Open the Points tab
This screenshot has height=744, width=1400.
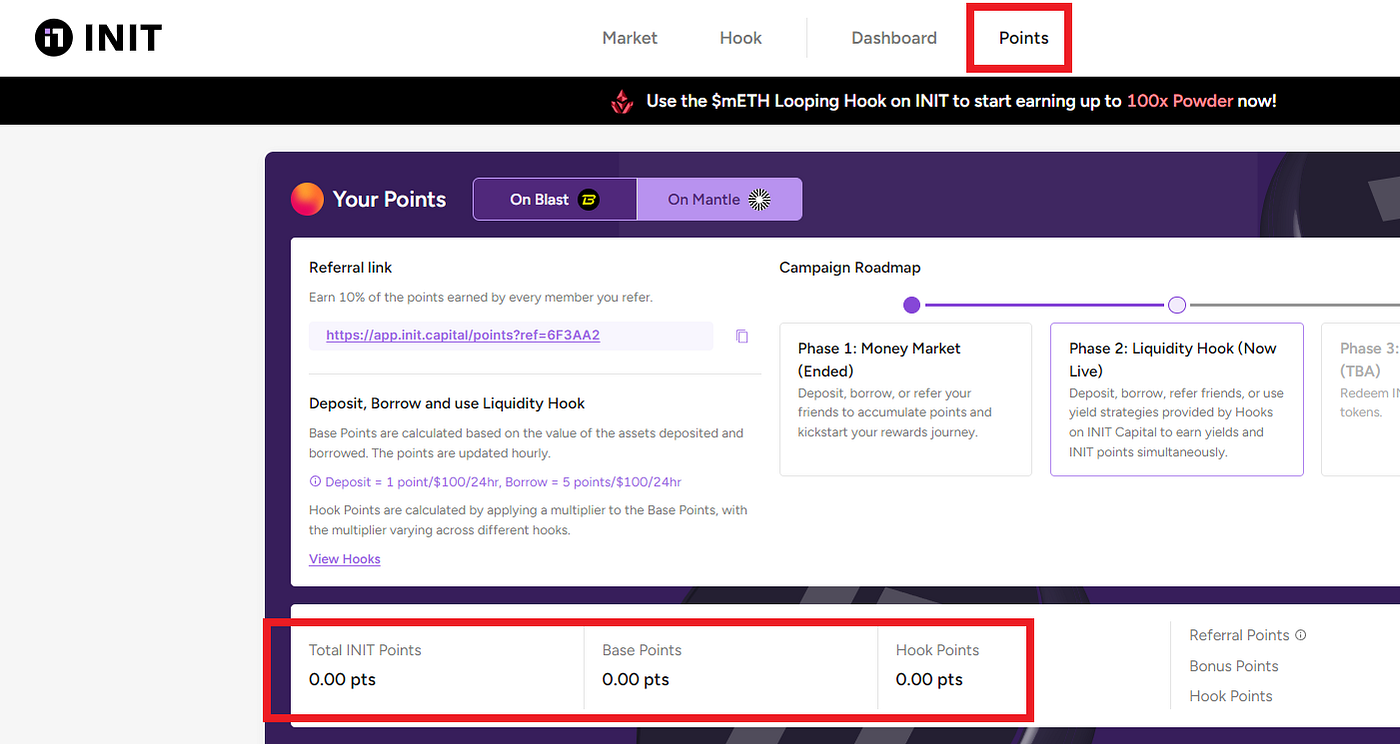1023,38
